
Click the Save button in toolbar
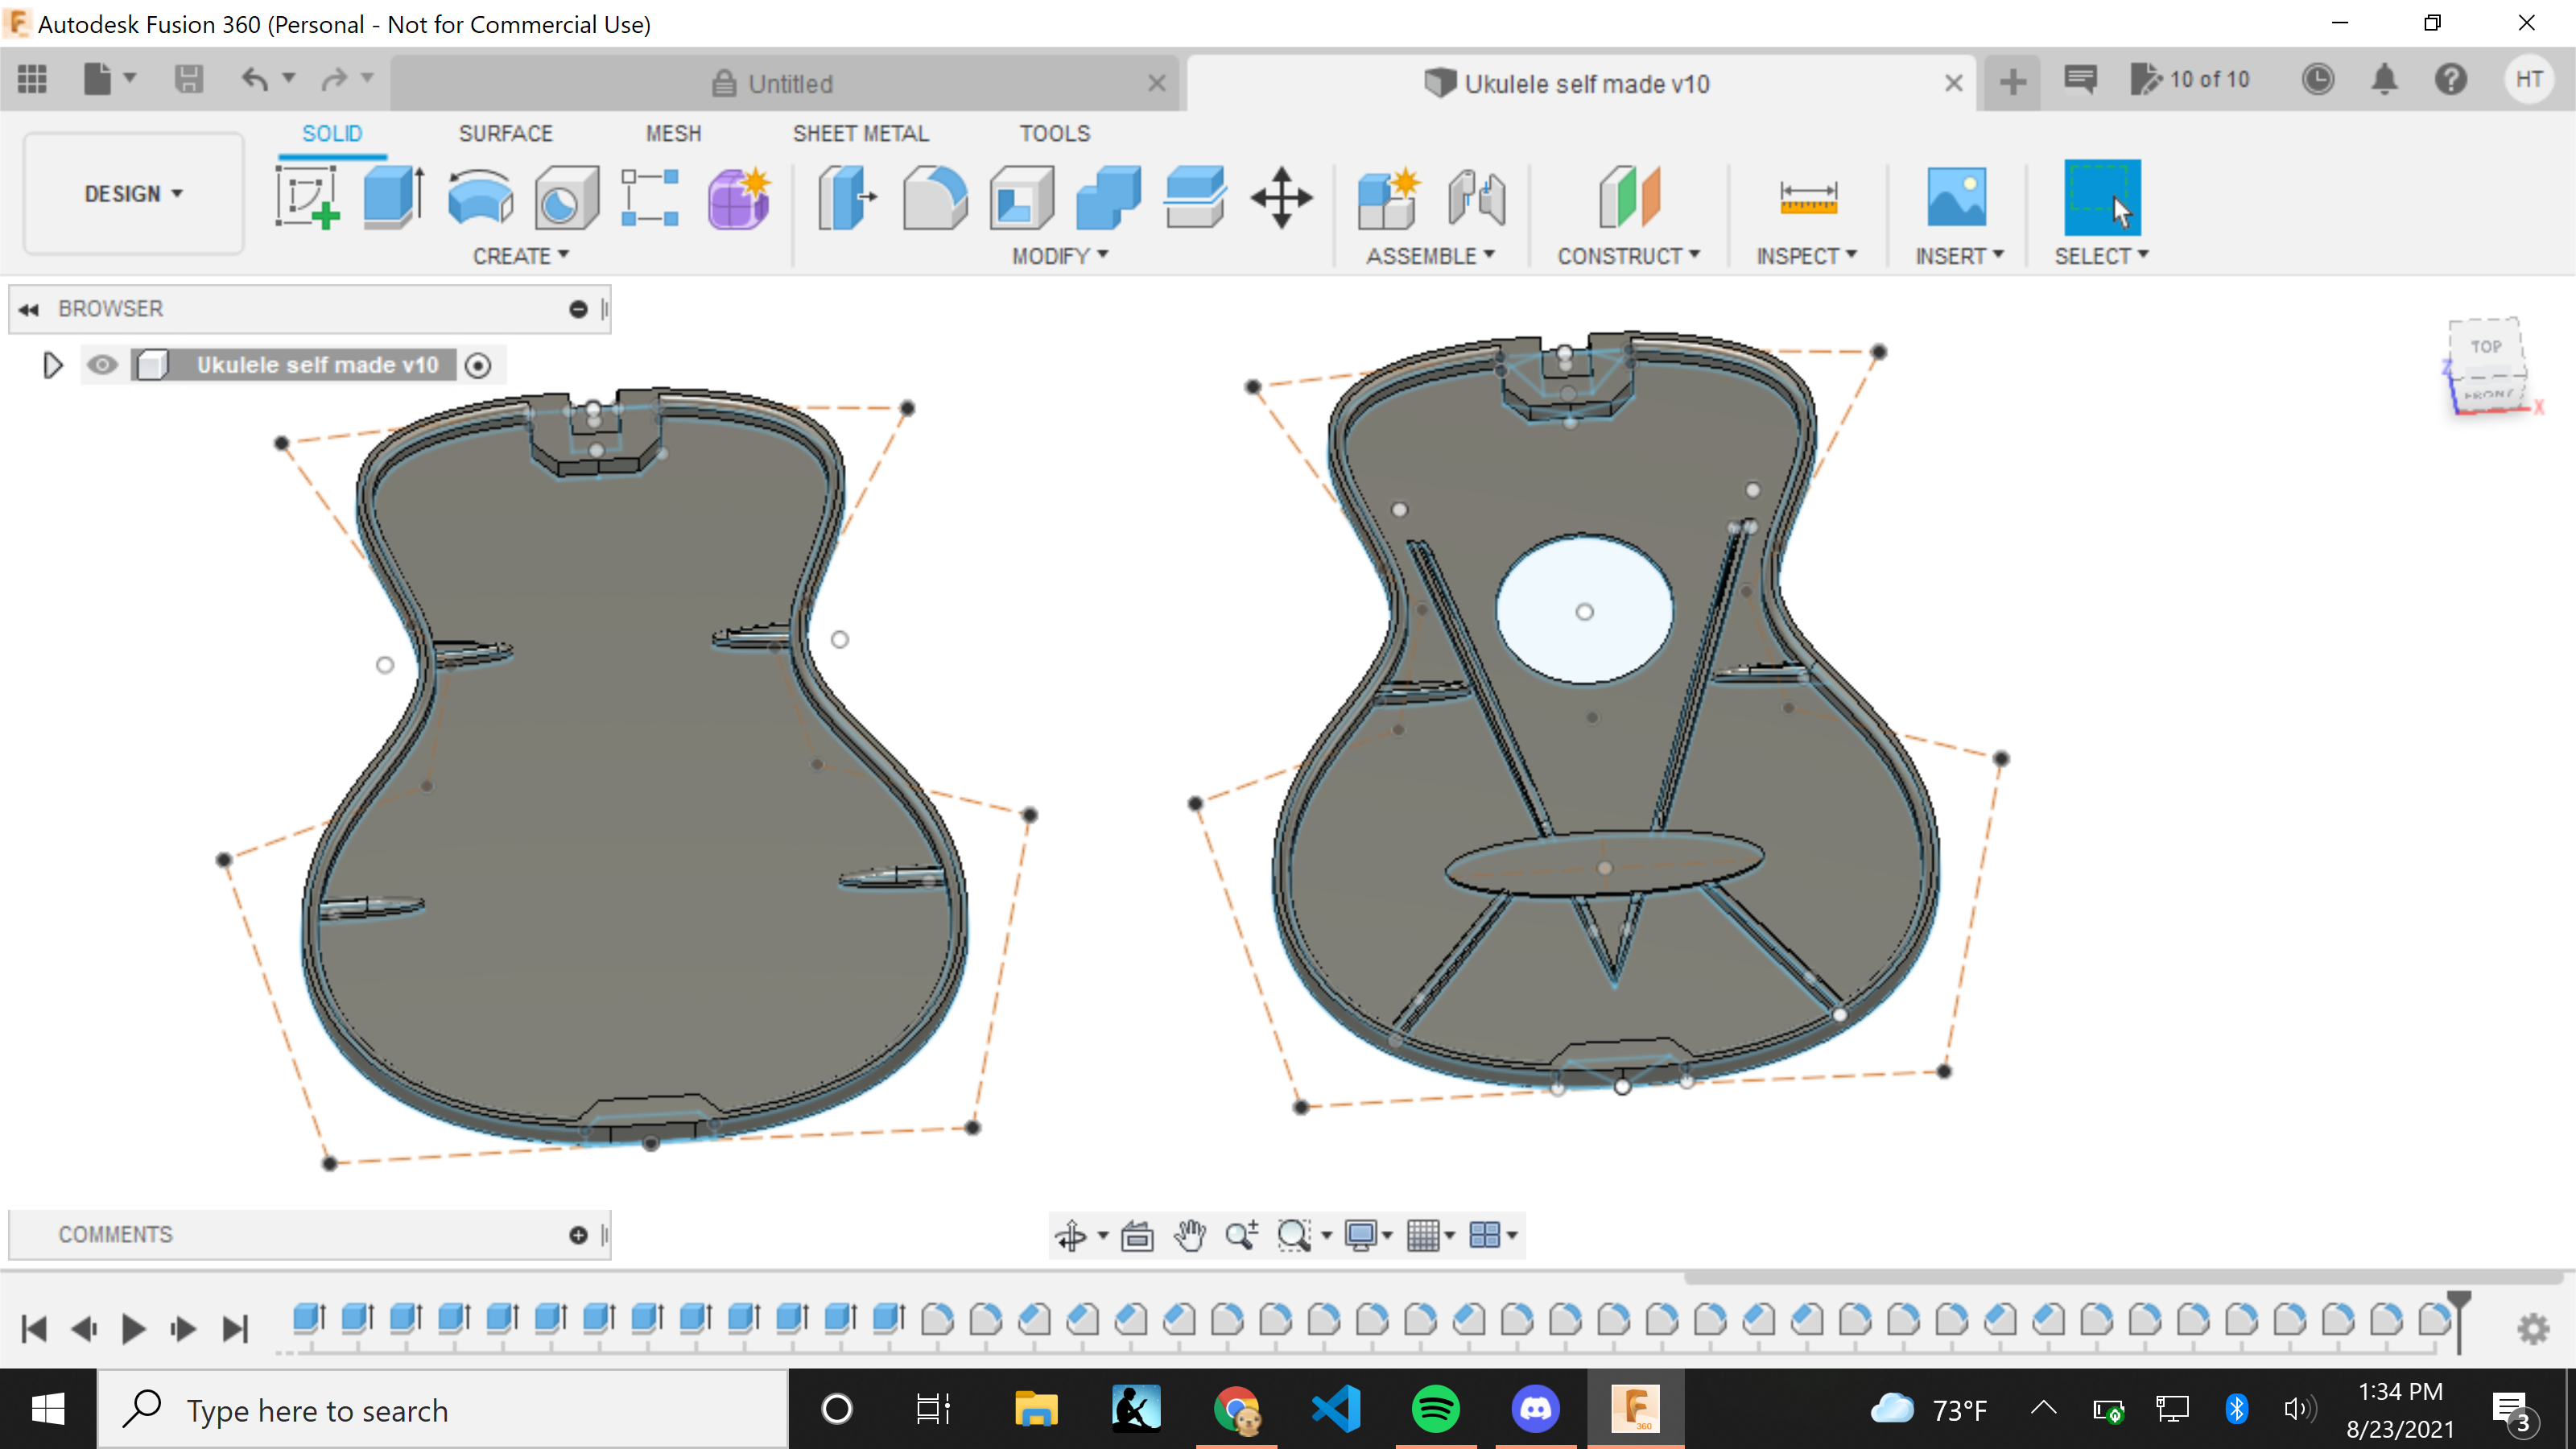coord(188,83)
